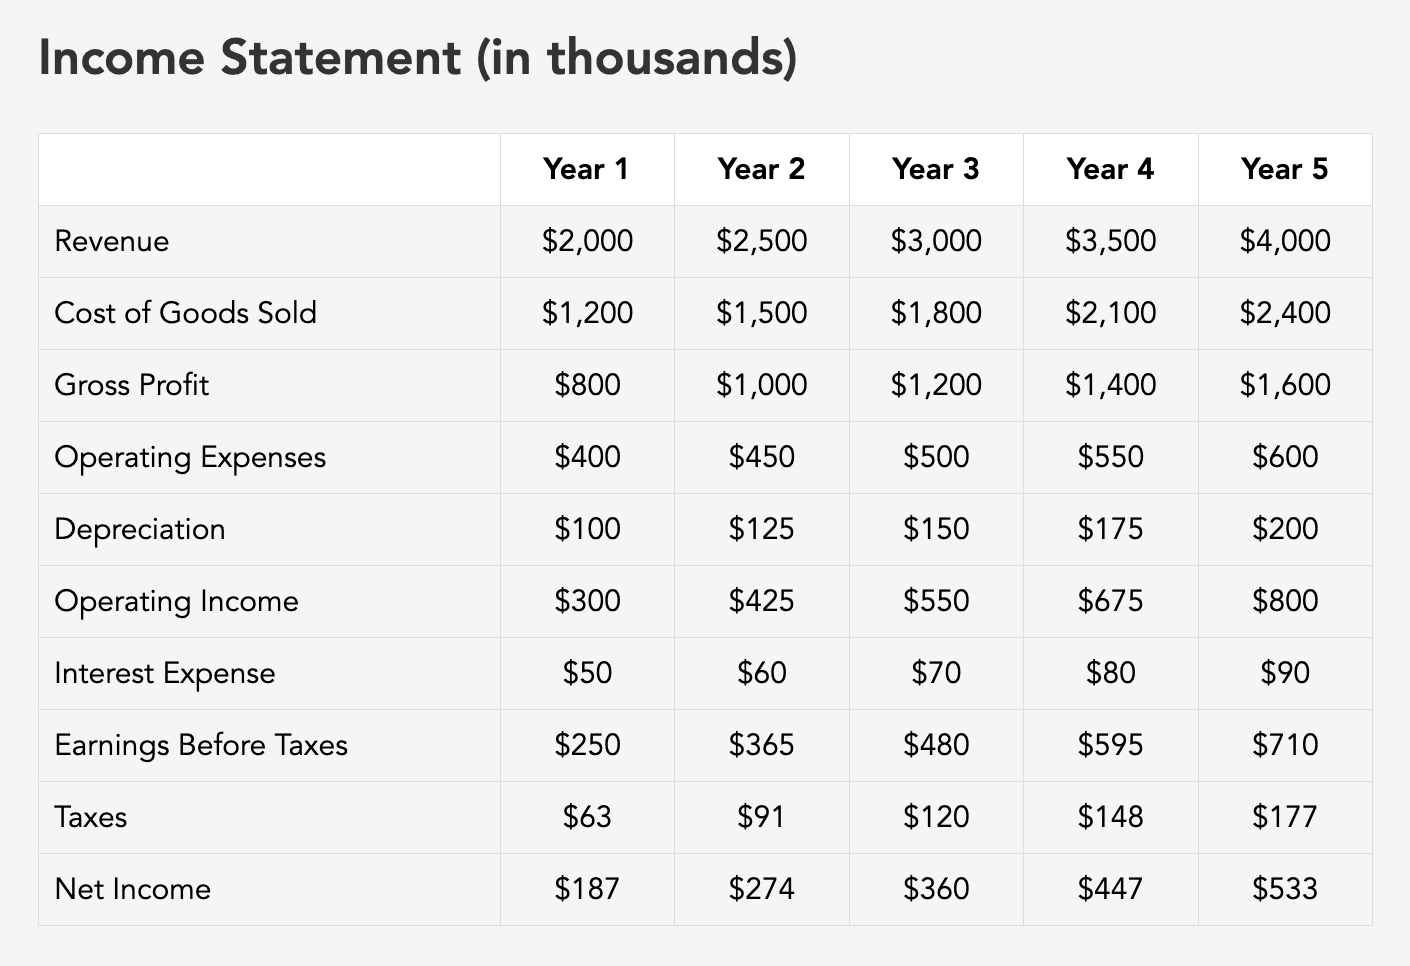Select the Operating Expenses row label
1410x966 pixels.
point(190,457)
